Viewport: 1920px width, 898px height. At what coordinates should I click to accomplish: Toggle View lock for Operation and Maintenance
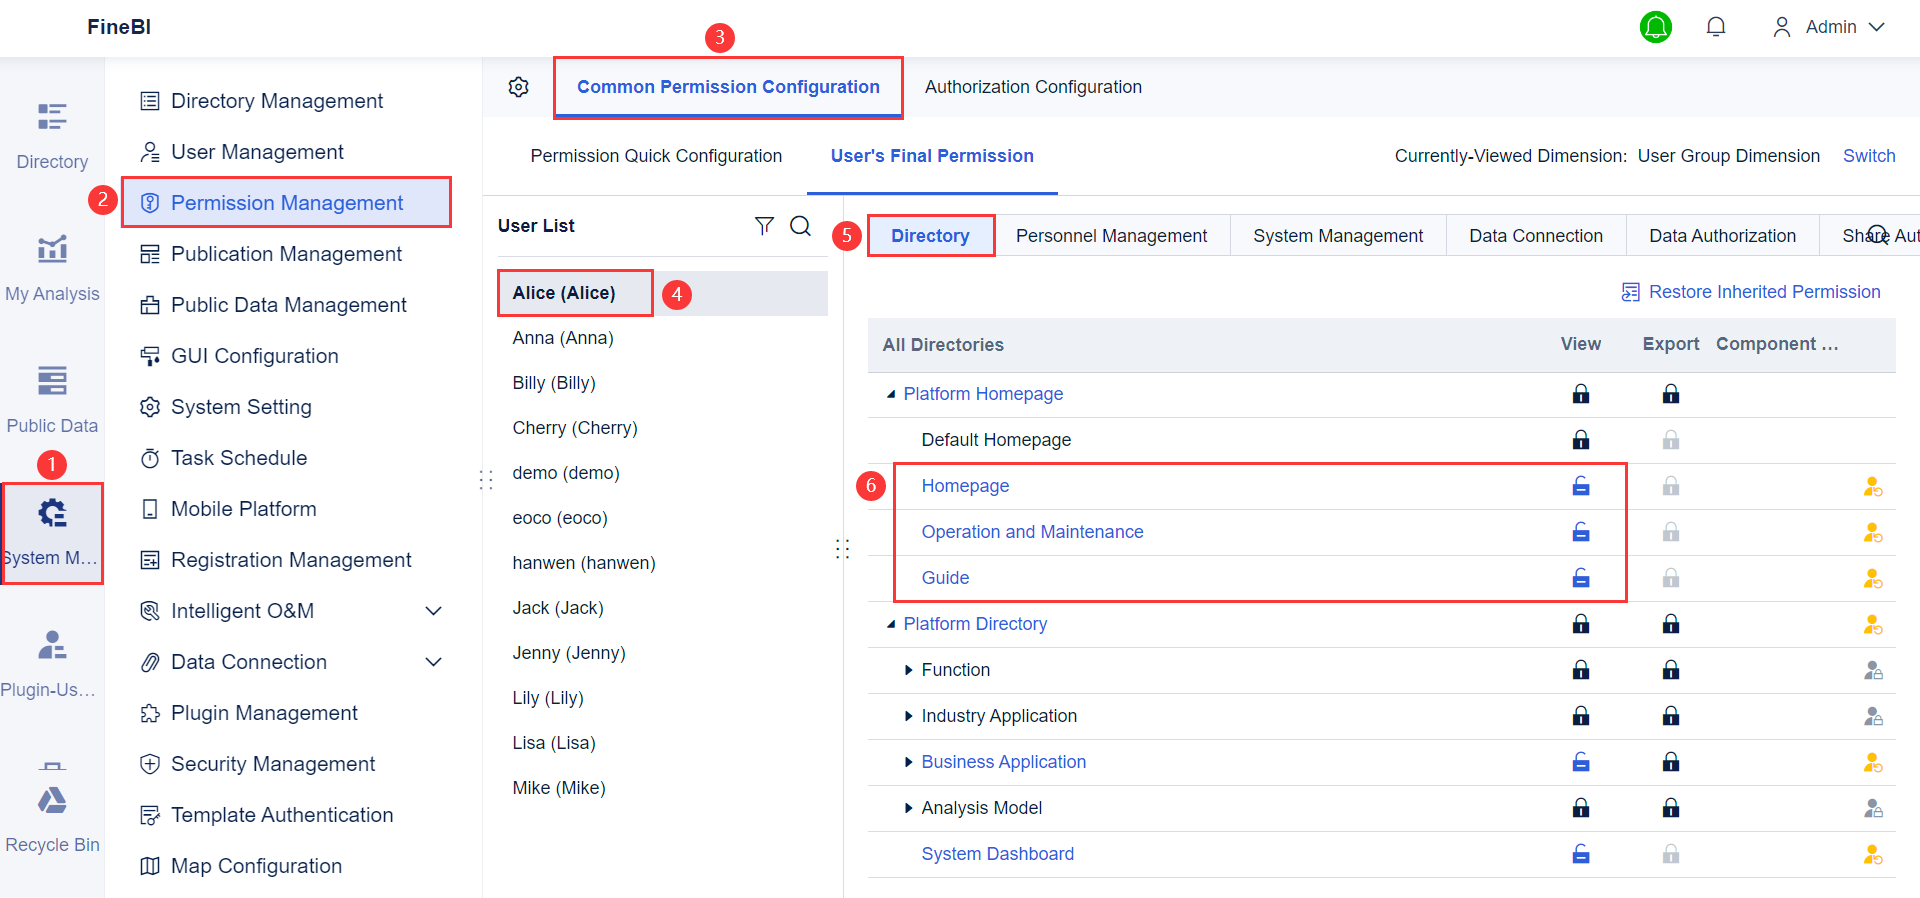pos(1581,532)
